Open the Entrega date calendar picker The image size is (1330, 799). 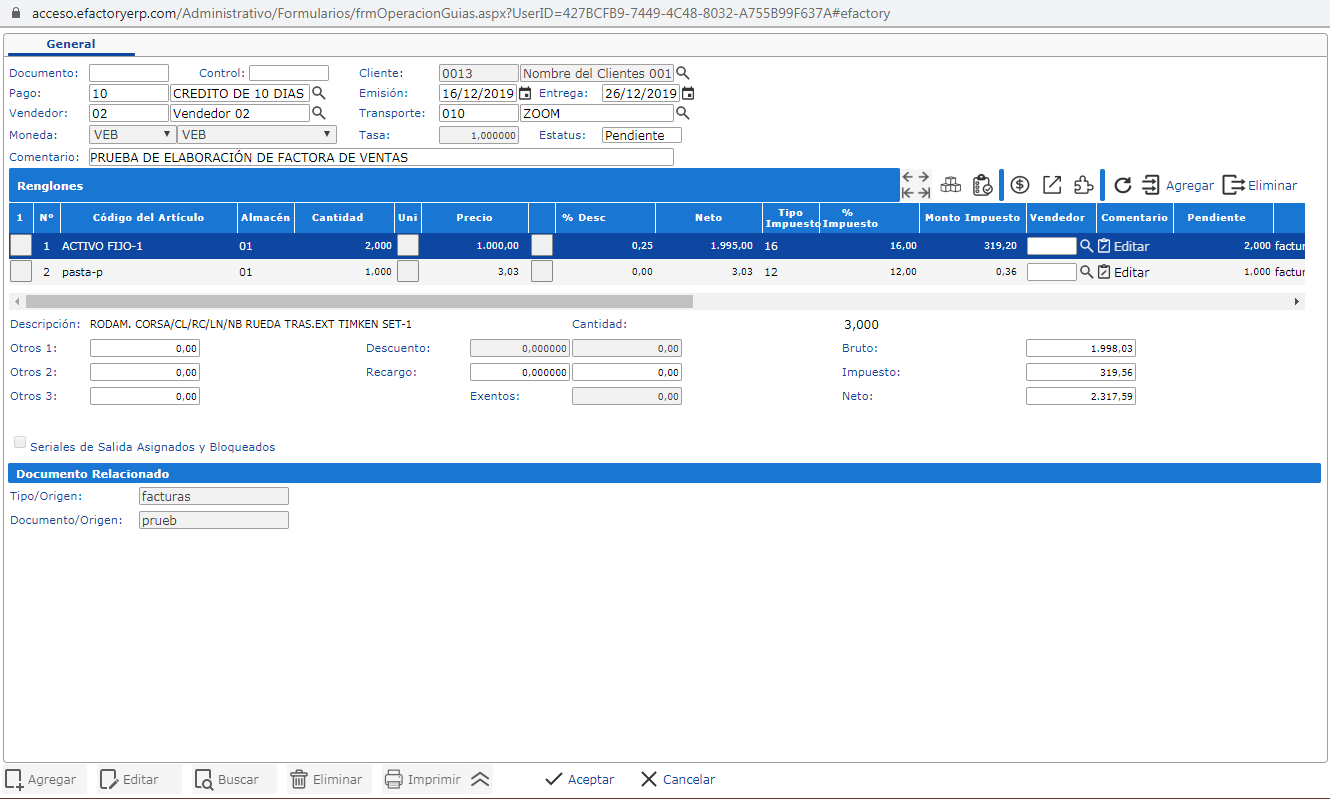[x=688, y=93]
